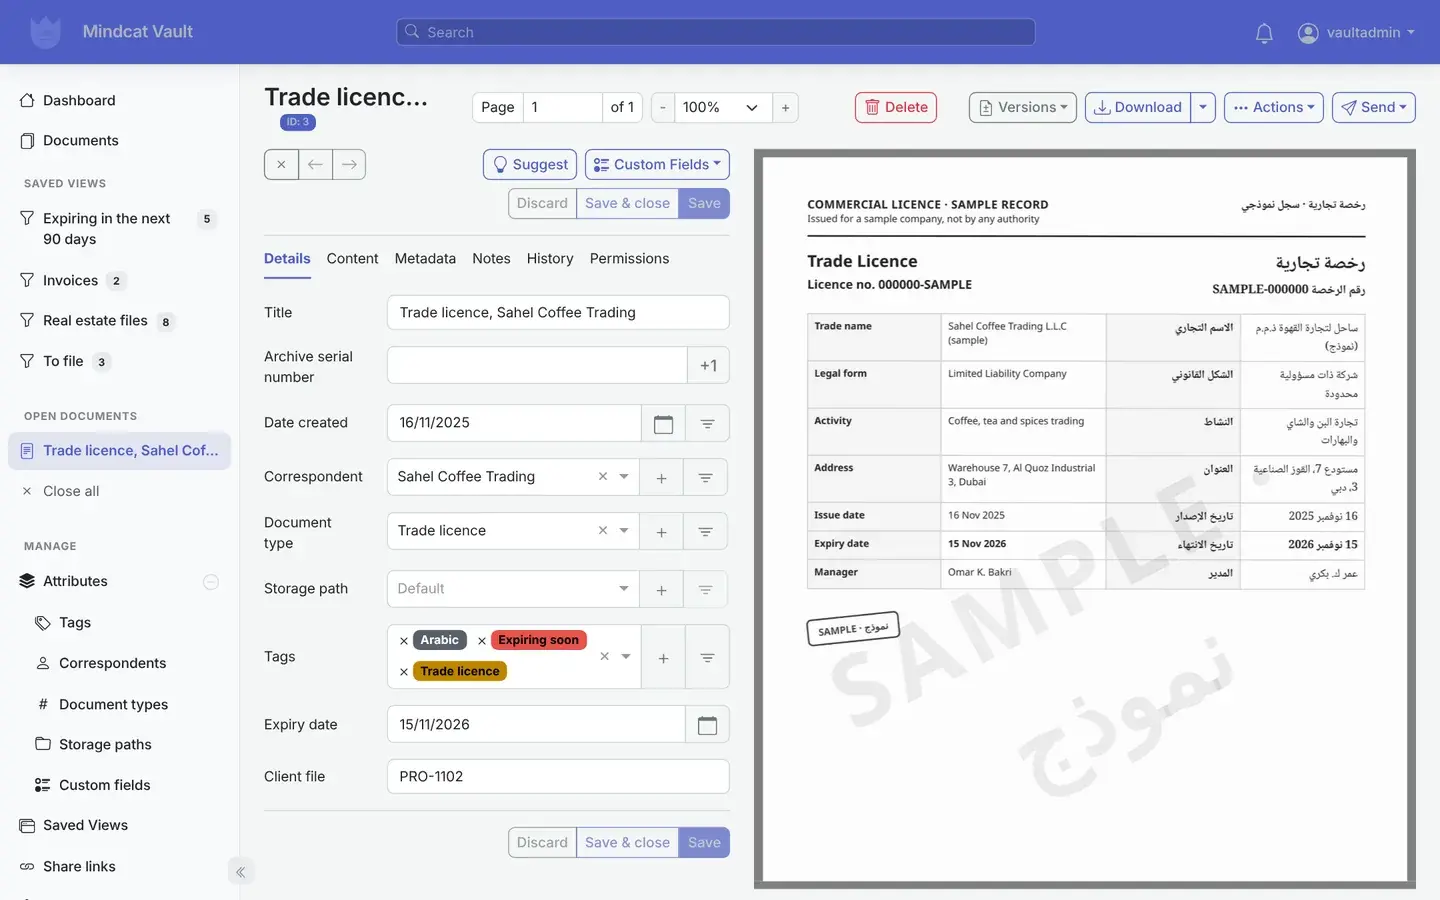Click the red Delete button

click(896, 107)
